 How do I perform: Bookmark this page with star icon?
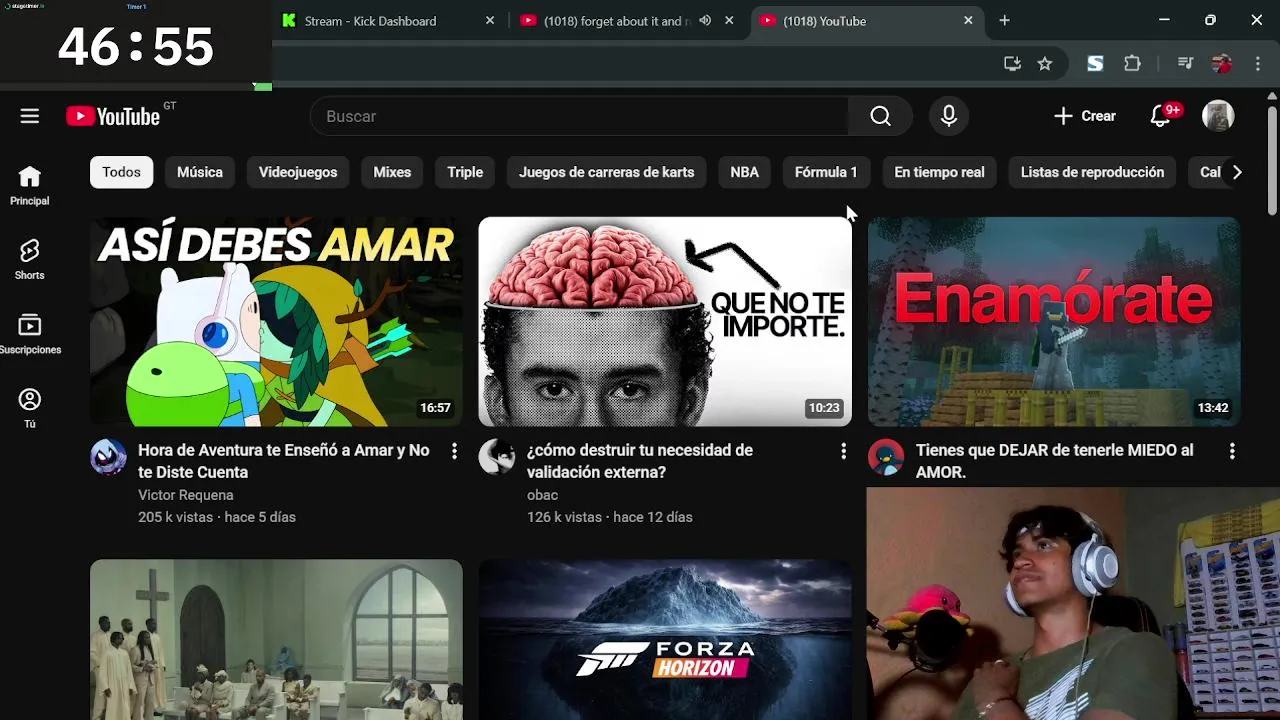pyautogui.click(x=1045, y=64)
